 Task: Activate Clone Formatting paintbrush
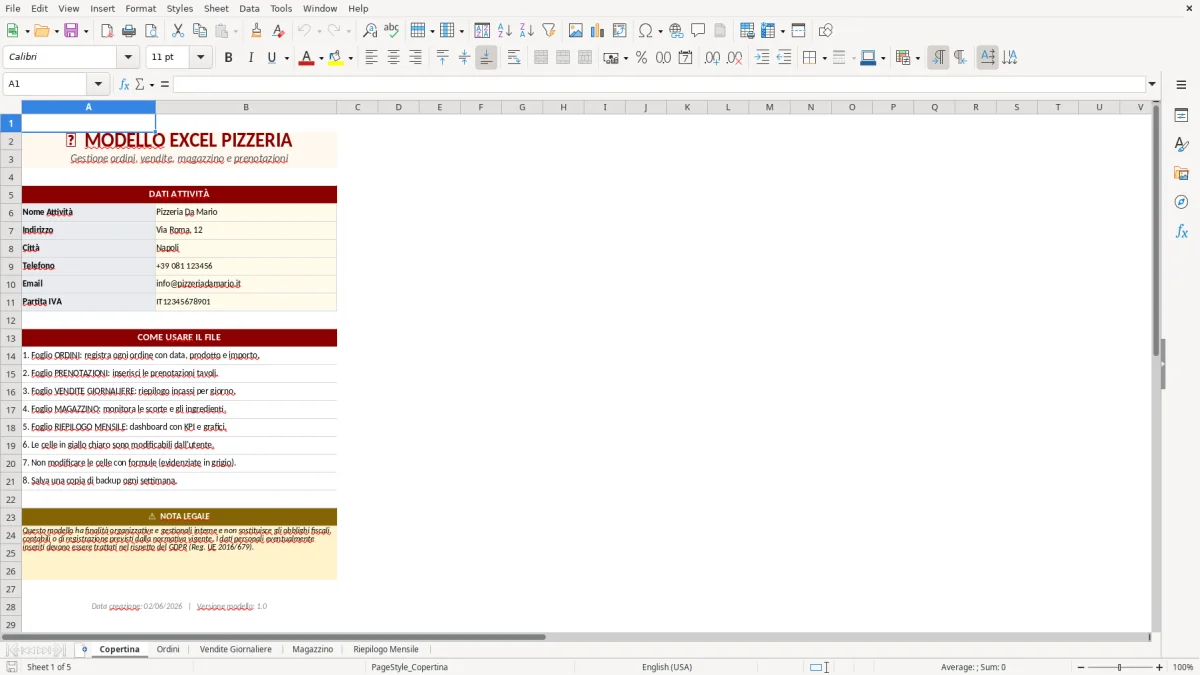coord(256,31)
